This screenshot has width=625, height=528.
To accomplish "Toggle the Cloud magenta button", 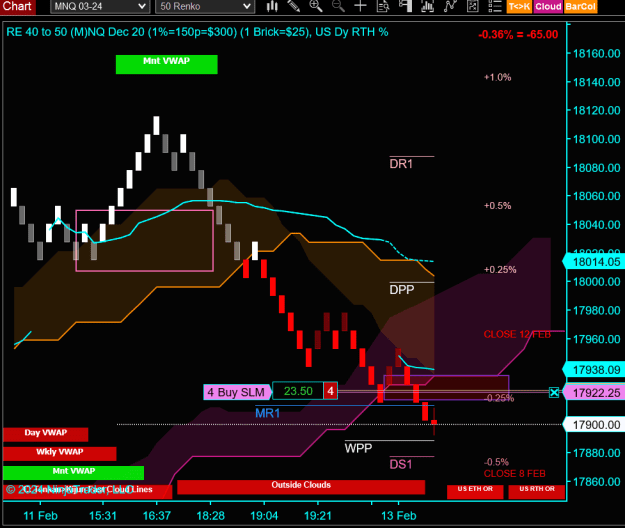I will tap(548, 6).
